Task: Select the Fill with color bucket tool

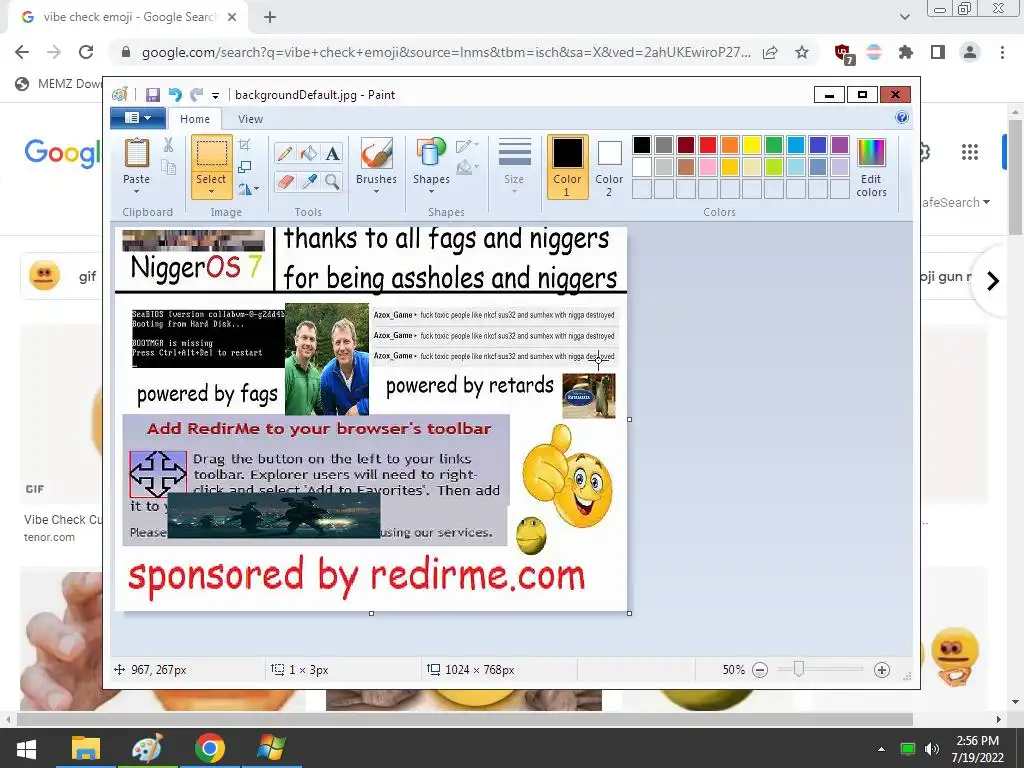Action: point(309,153)
